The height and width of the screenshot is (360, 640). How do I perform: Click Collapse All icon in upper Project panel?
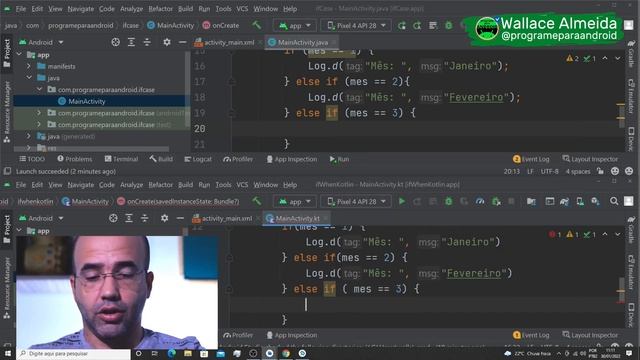coord(147,42)
